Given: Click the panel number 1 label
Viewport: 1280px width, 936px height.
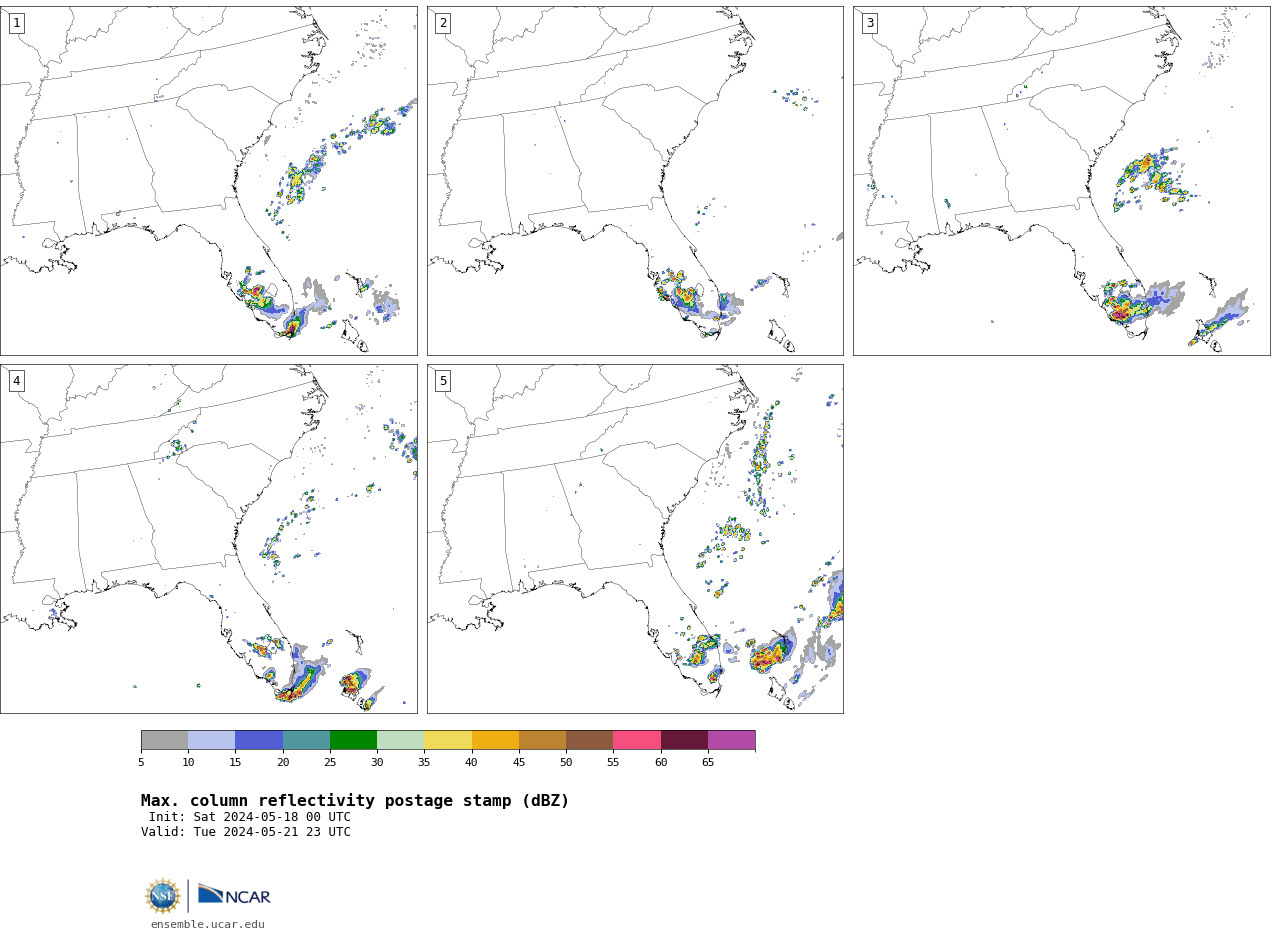Looking at the screenshot, I should coord(16,23).
